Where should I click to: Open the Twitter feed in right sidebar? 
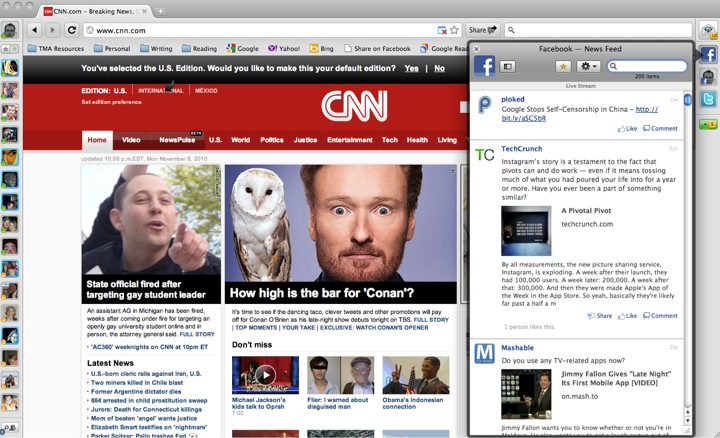point(707,99)
